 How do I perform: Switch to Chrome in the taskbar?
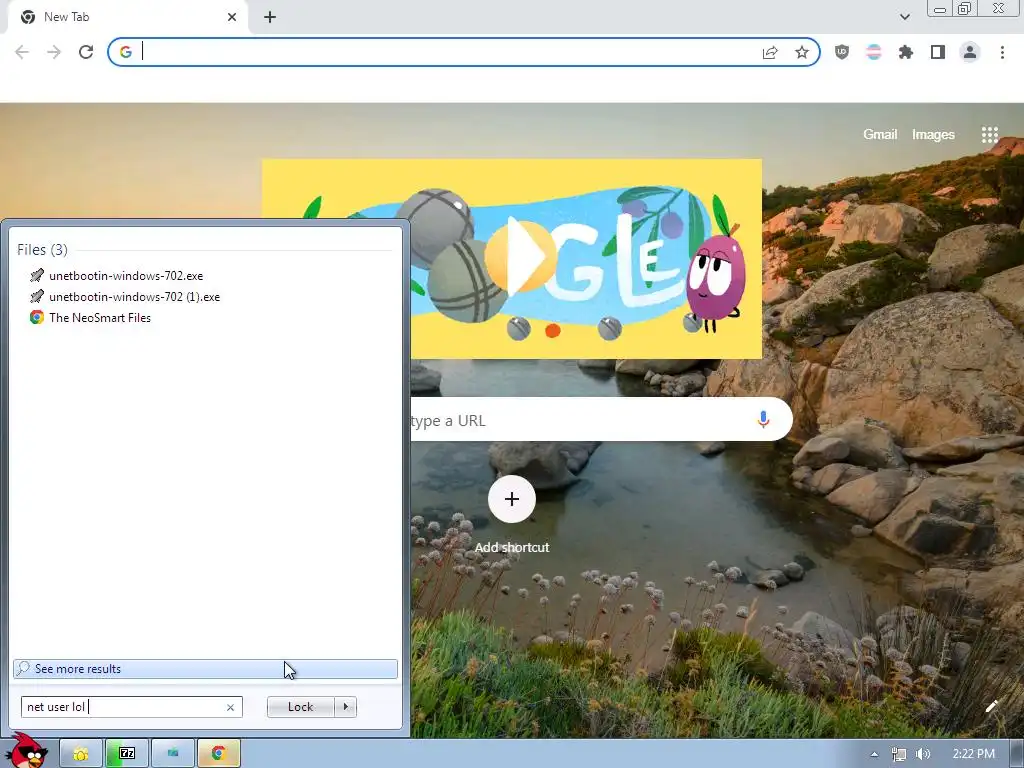click(219, 754)
